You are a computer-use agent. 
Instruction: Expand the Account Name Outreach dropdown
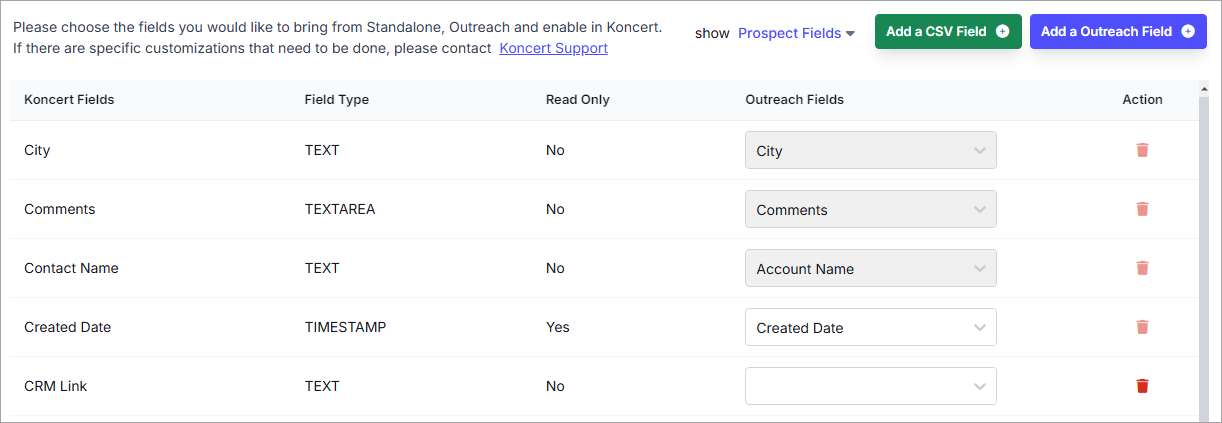tap(871, 269)
